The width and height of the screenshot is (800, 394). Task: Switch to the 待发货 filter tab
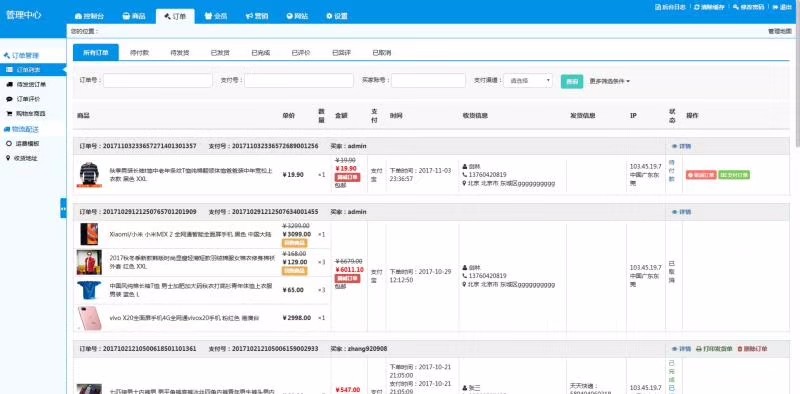coord(180,53)
